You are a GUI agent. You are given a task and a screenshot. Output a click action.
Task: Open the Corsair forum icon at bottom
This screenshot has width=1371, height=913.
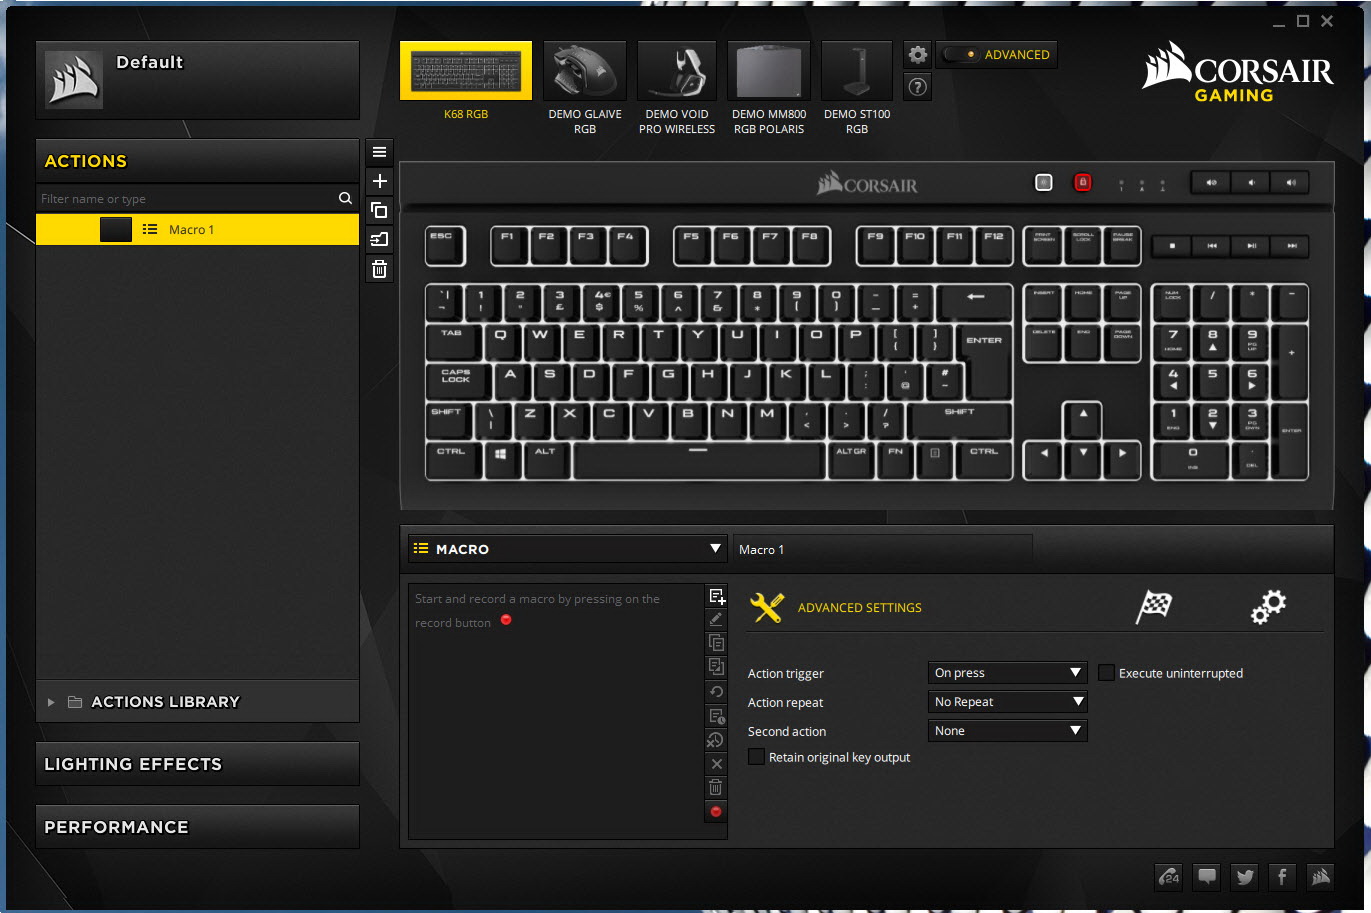(1169, 877)
